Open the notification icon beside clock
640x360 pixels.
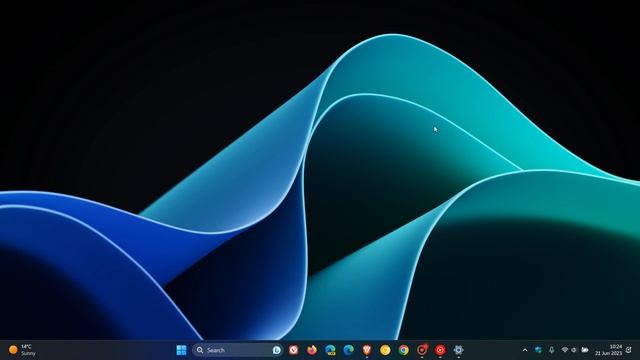pyautogui.click(x=629, y=350)
